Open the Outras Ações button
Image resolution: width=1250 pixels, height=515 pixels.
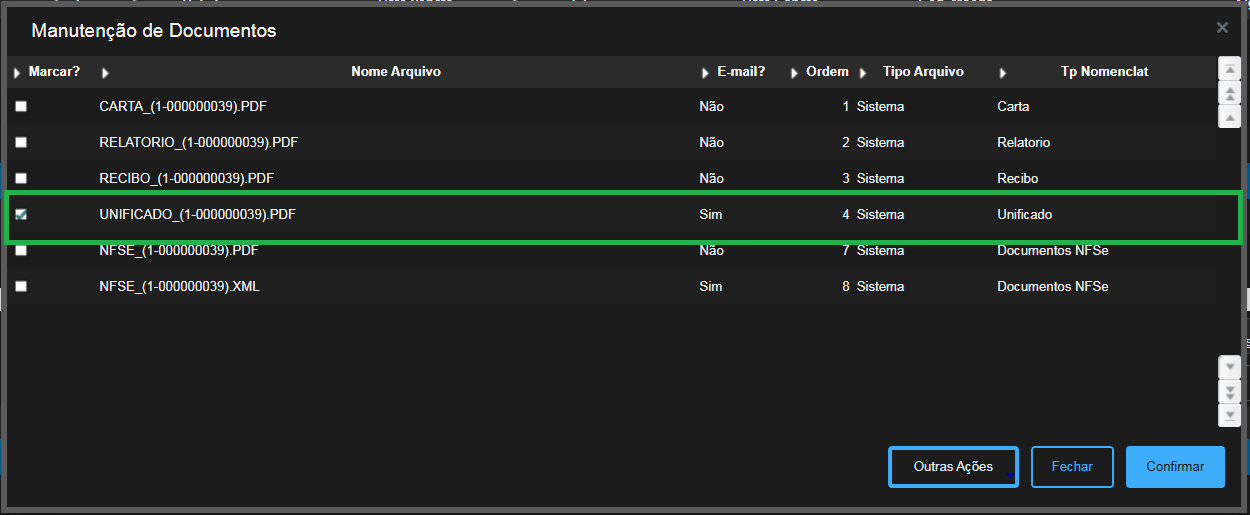953,467
